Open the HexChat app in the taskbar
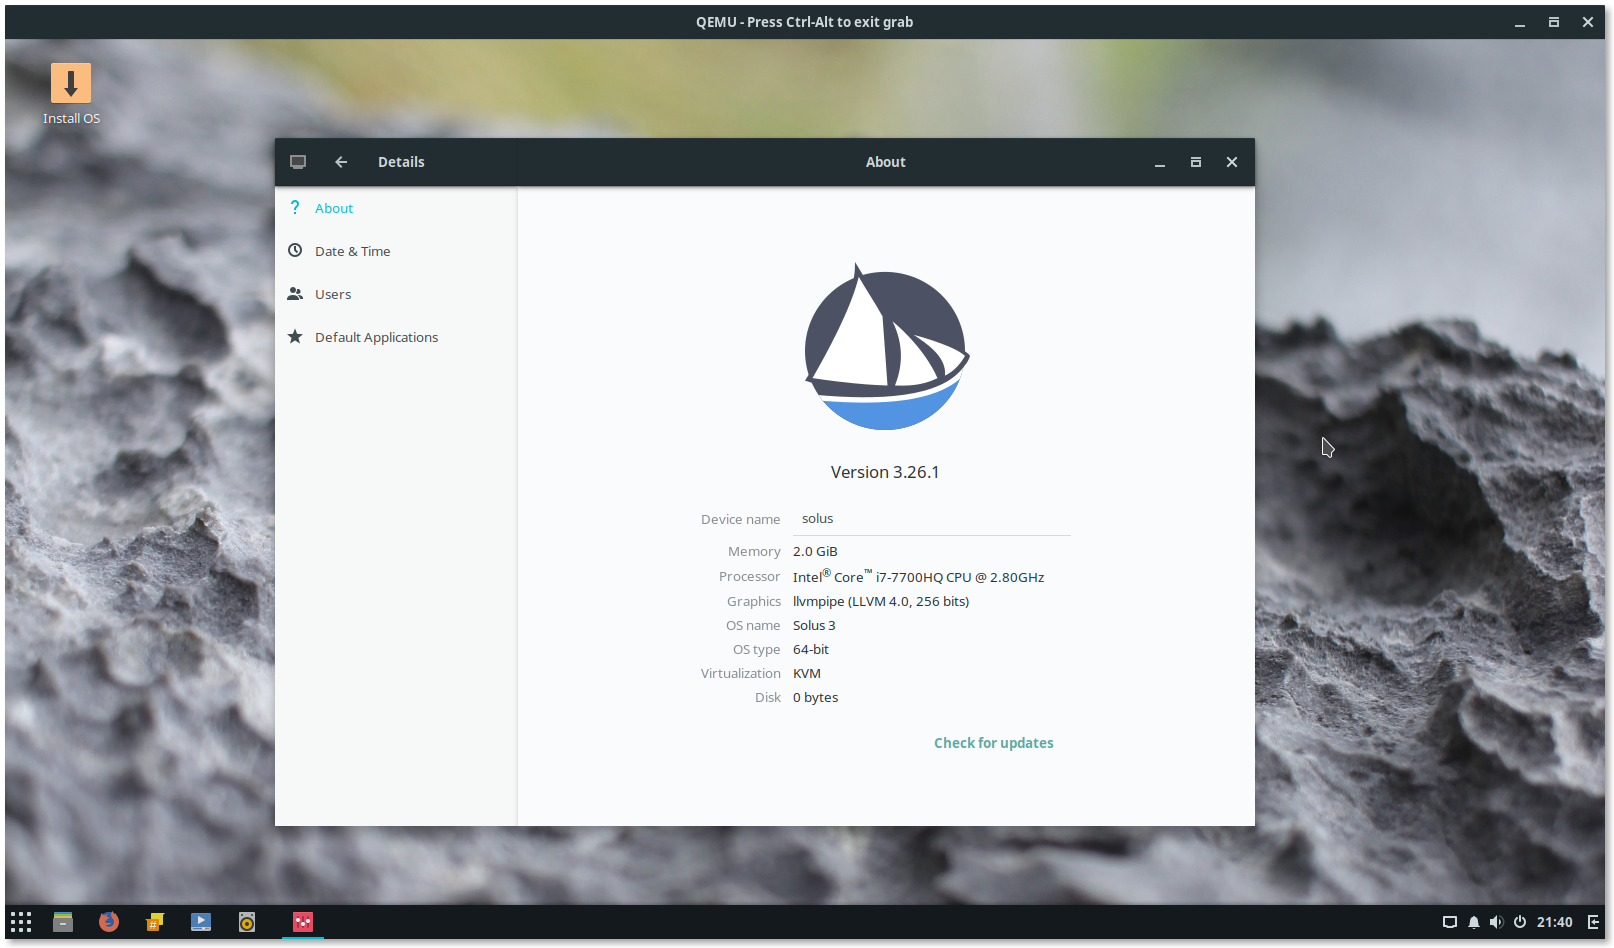Image resolution: width=1614 pixels, height=948 pixels. pos(155,922)
